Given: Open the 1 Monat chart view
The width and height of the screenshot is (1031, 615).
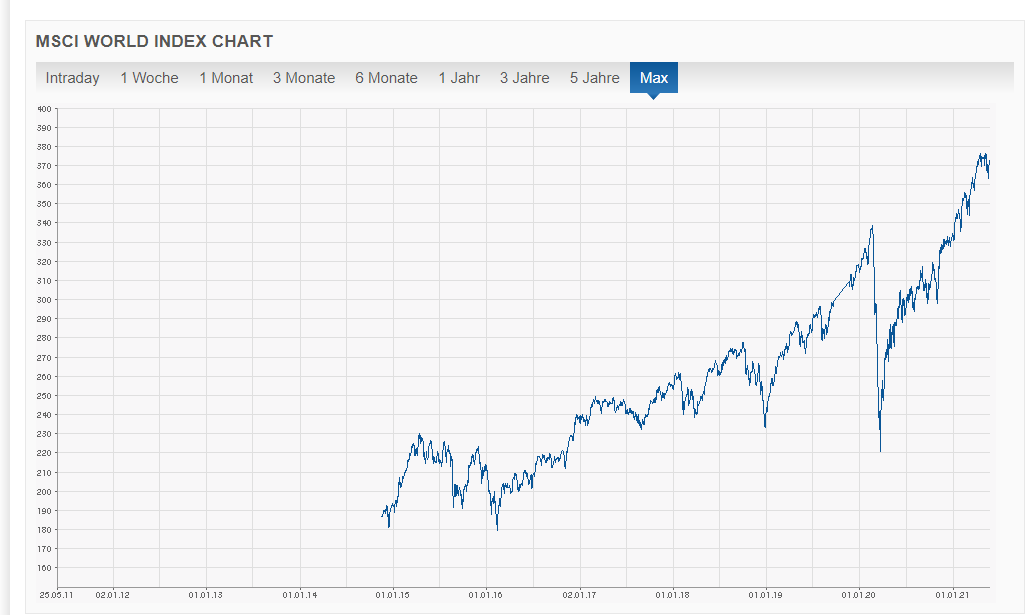Looking at the screenshot, I should [226, 78].
